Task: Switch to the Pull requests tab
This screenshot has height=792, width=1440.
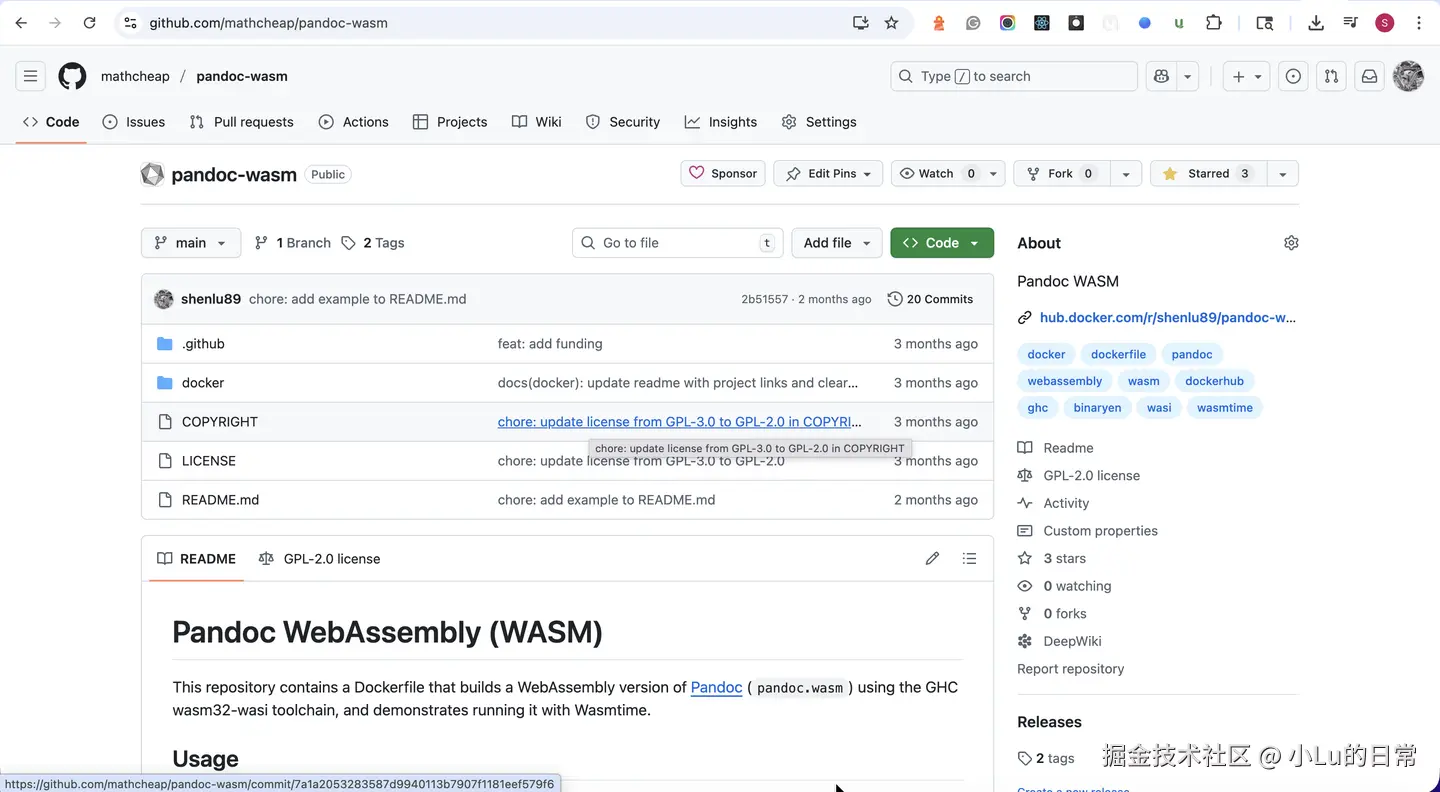Action: click(242, 122)
